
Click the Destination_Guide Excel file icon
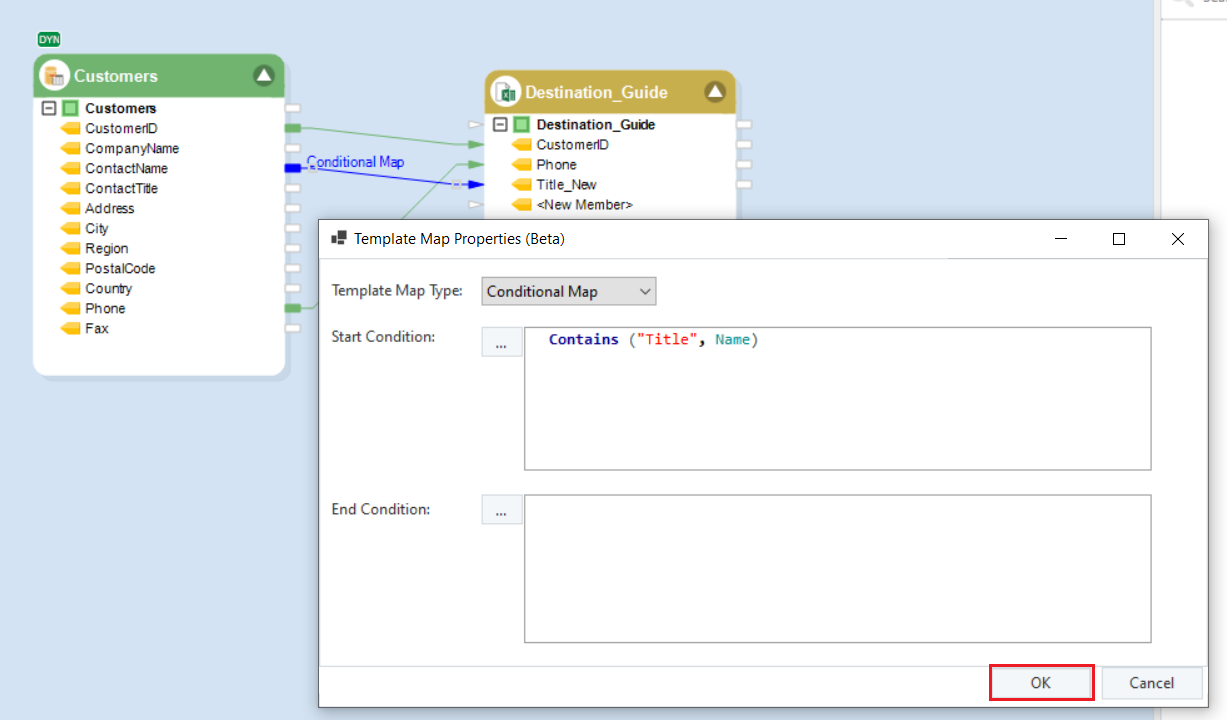(x=505, y=92)
